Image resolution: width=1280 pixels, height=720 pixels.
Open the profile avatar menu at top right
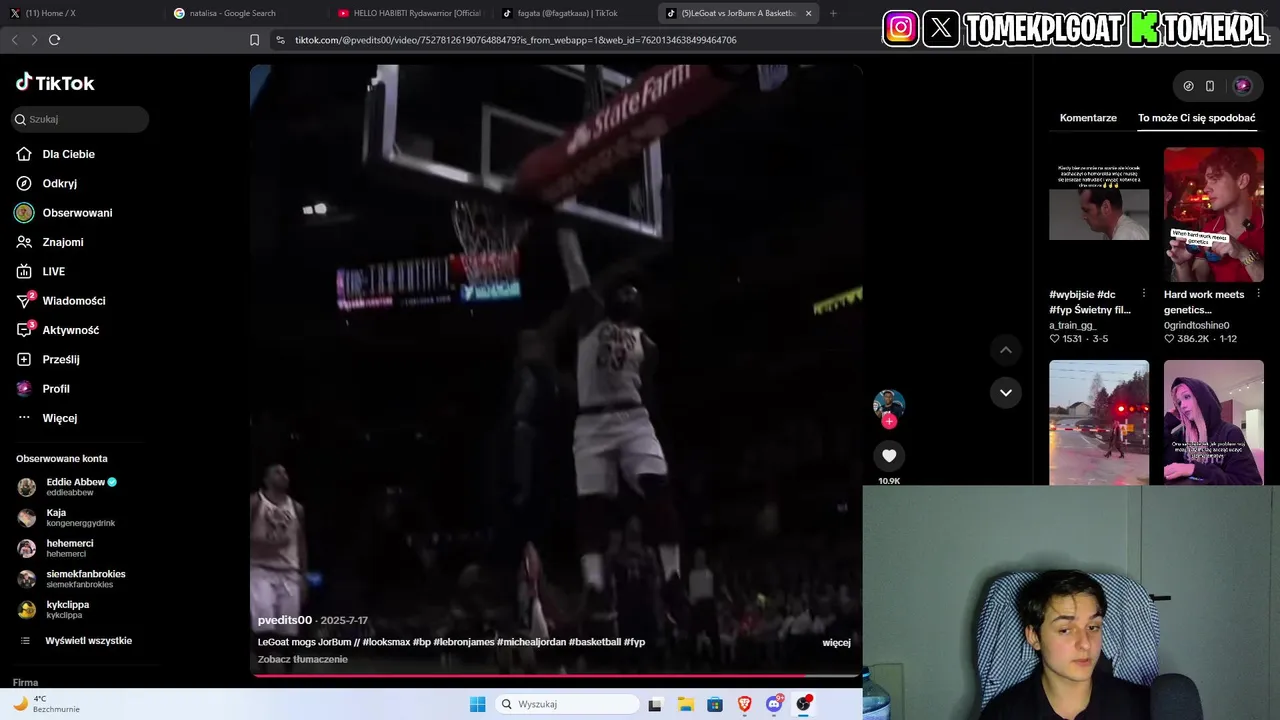tap(1242, 86)
